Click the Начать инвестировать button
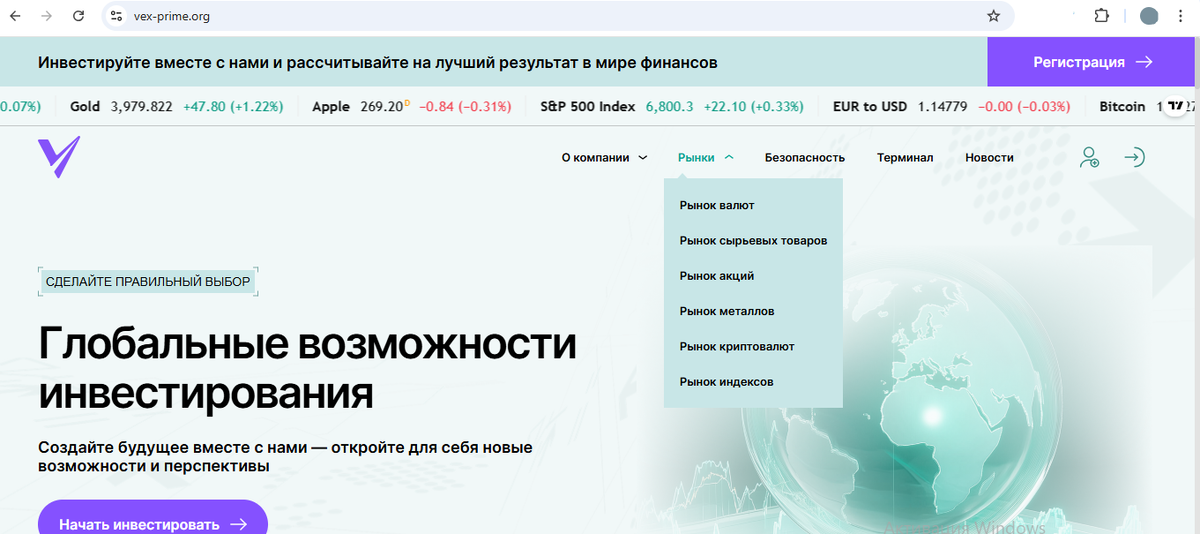The height and width of the screenshot is (534, 1200). point(153,519)
